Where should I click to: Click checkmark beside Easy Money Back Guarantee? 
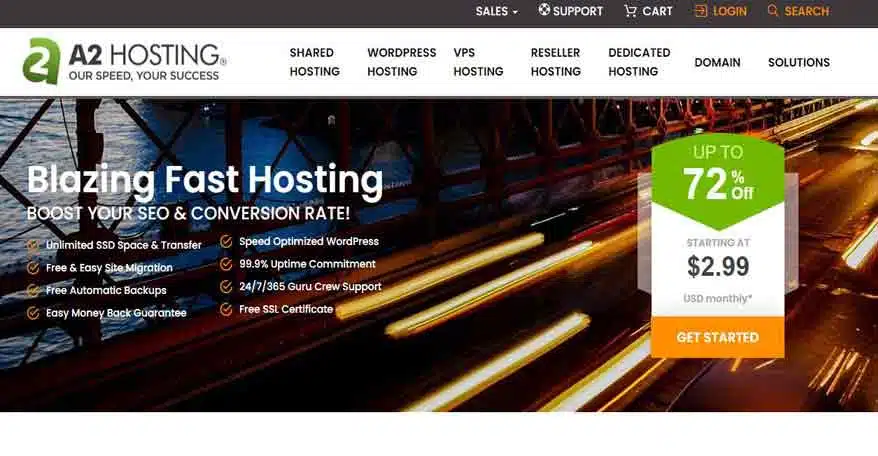33,313
